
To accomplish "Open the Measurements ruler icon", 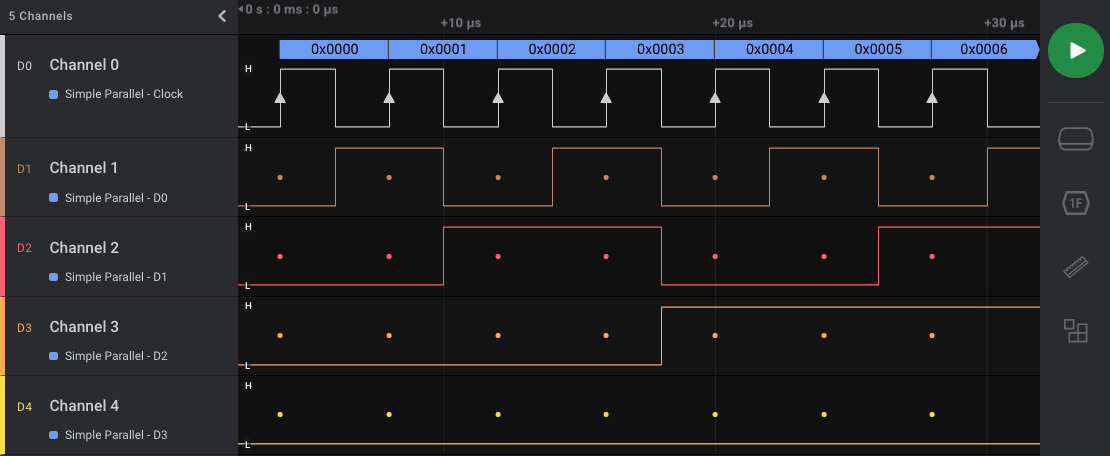I will coord(1075,267).
